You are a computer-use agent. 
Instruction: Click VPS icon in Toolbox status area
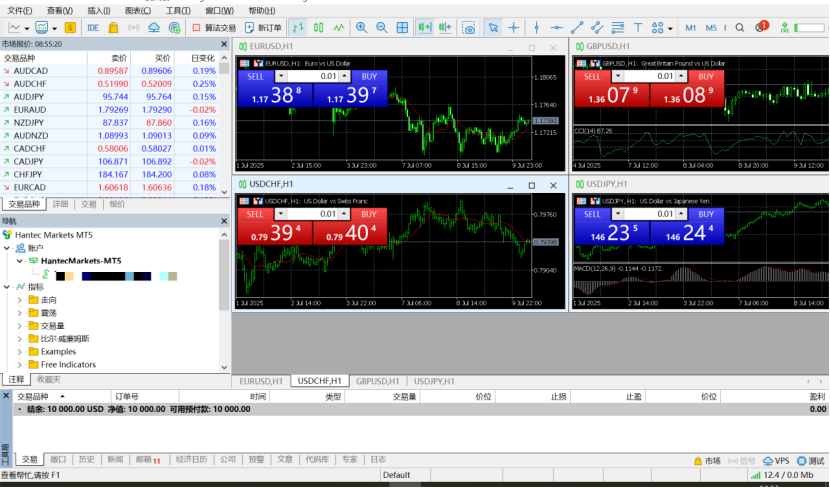click(776, 460)
